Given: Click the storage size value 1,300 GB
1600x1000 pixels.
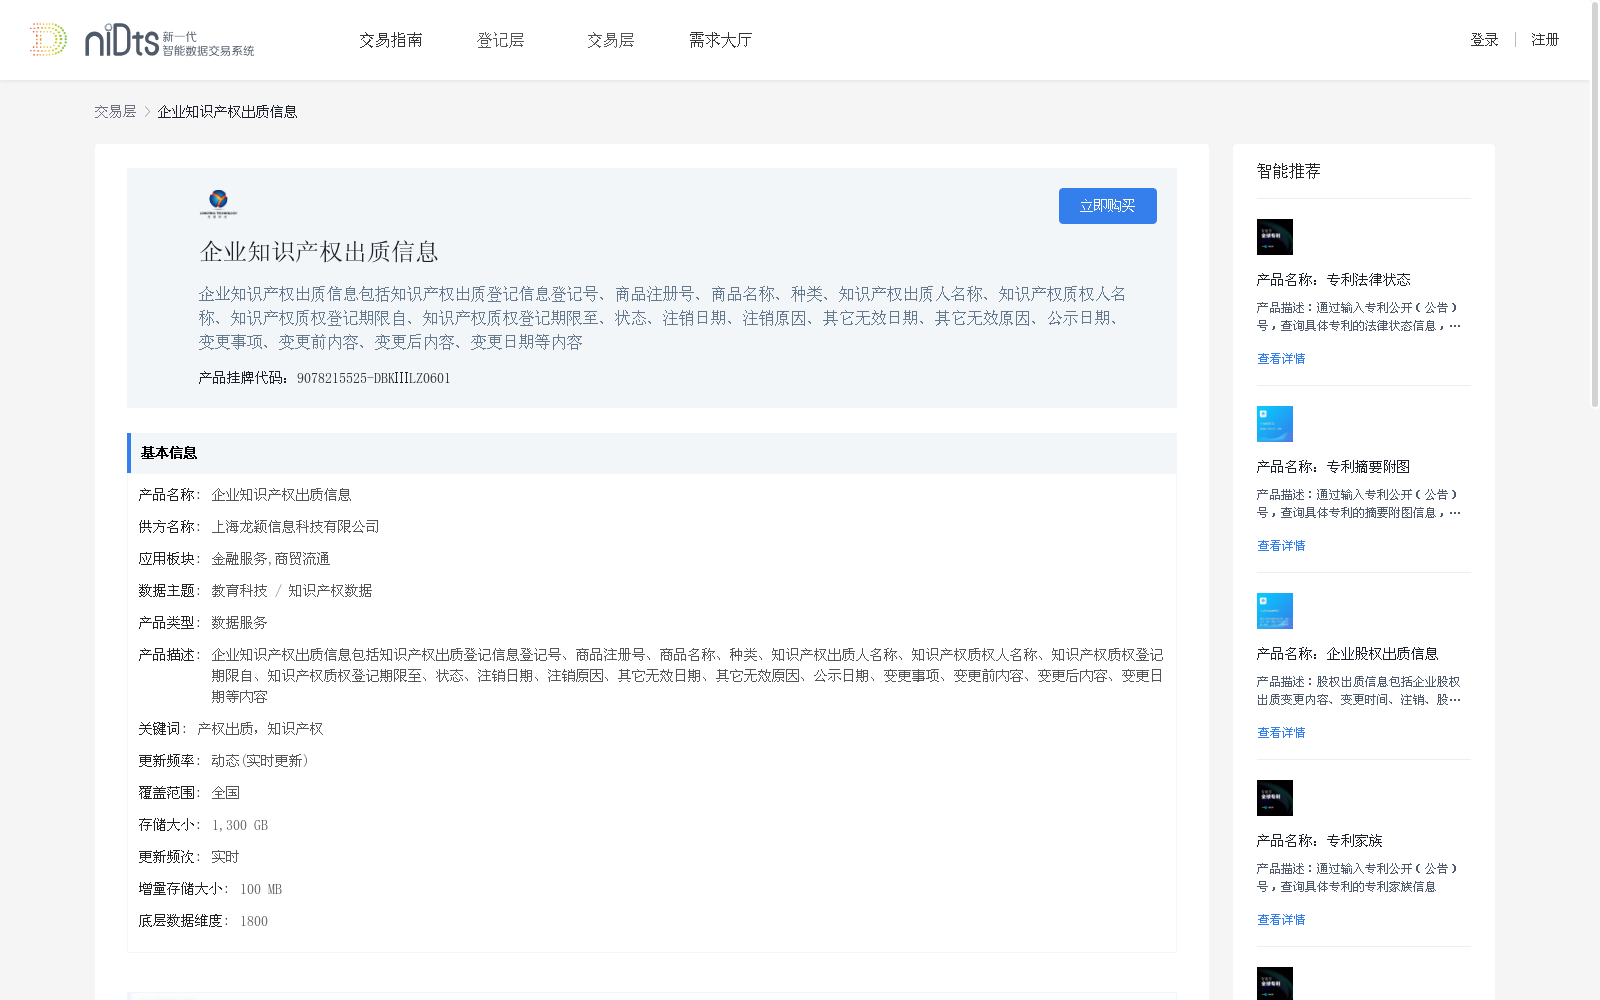Looking at the screenshot, I should (239, 825).
